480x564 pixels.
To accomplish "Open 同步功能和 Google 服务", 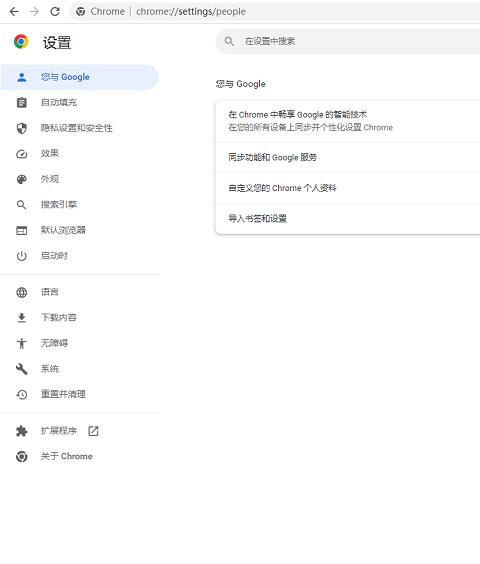I will pos(348,158).
